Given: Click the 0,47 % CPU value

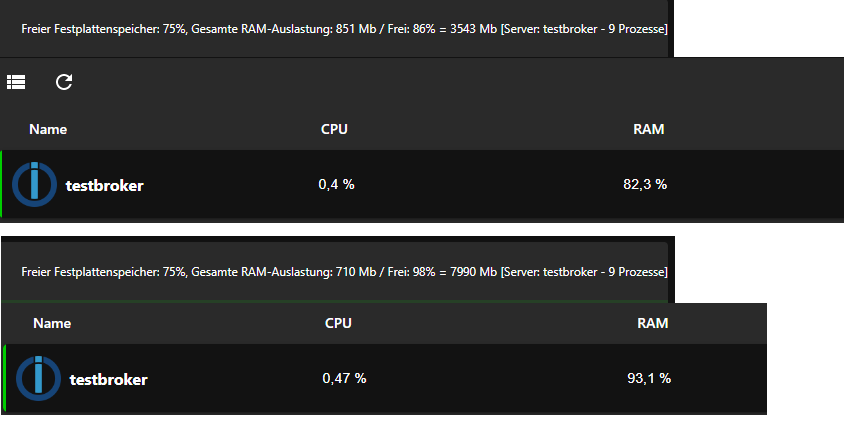Looking at the screenshot, I should coord(344,378).
